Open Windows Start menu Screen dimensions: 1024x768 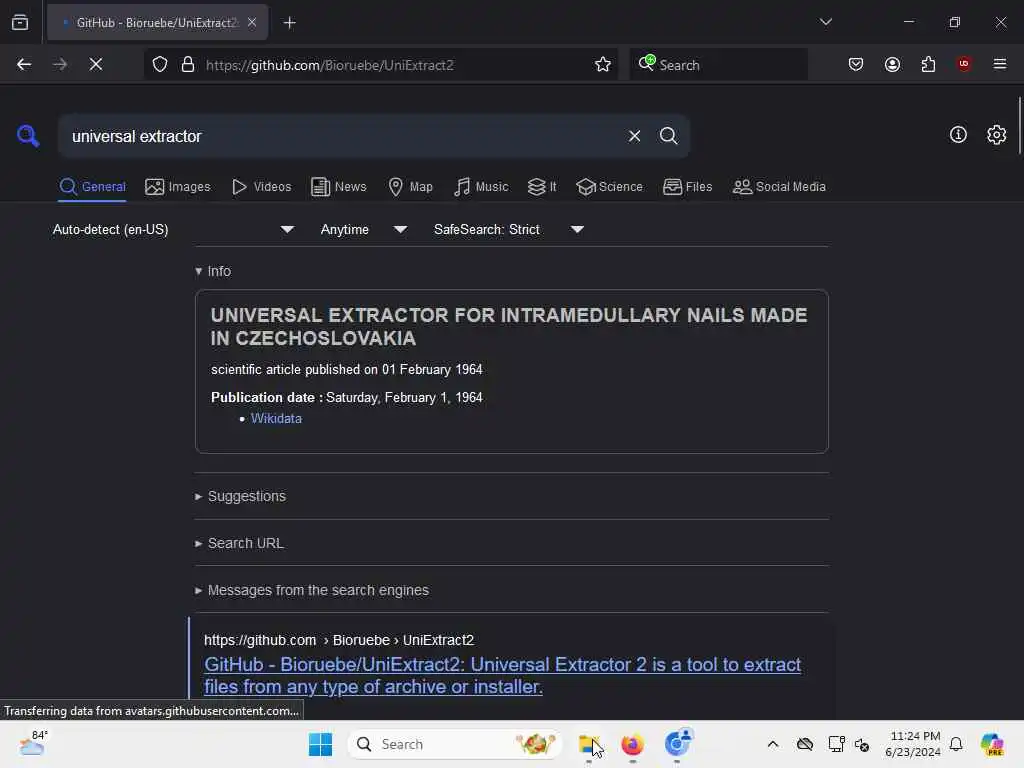(x=320, y=744)
